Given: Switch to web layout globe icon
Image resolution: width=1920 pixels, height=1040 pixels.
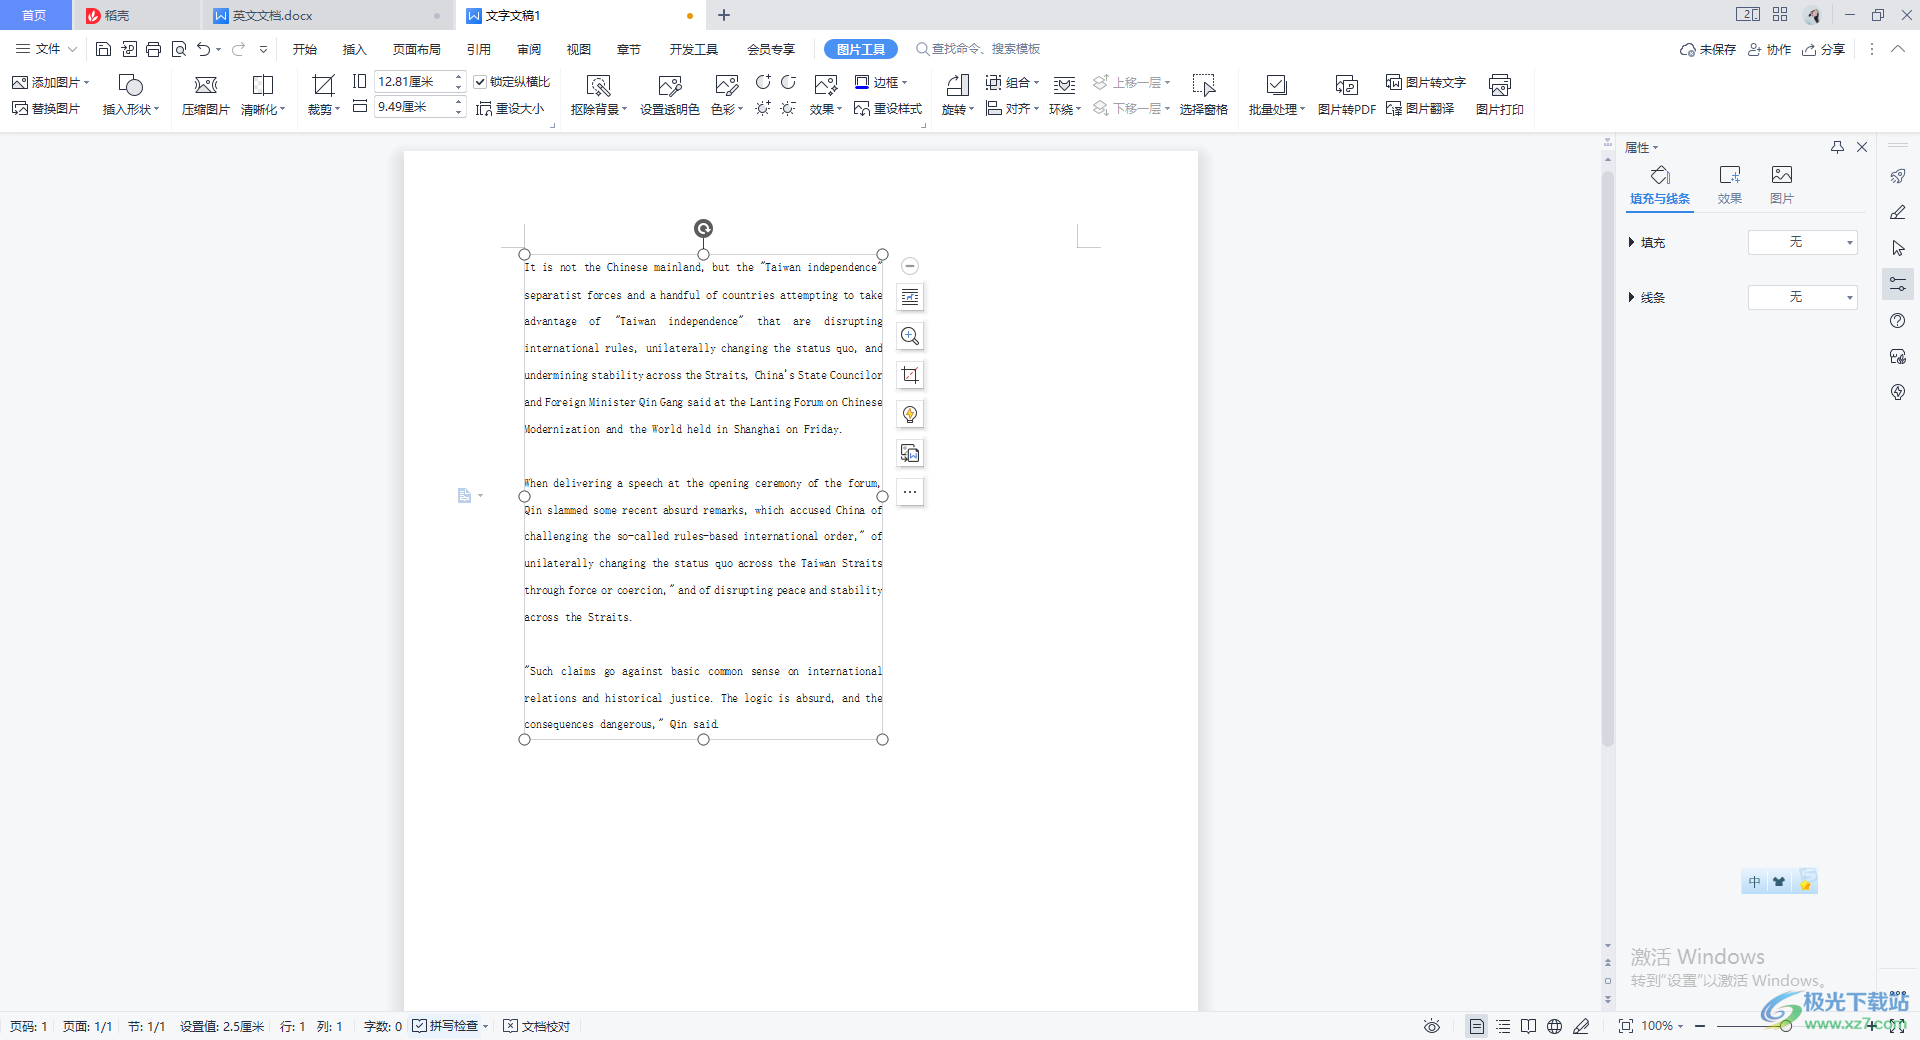Looking at the screenshot, I should [1554, 1026].
